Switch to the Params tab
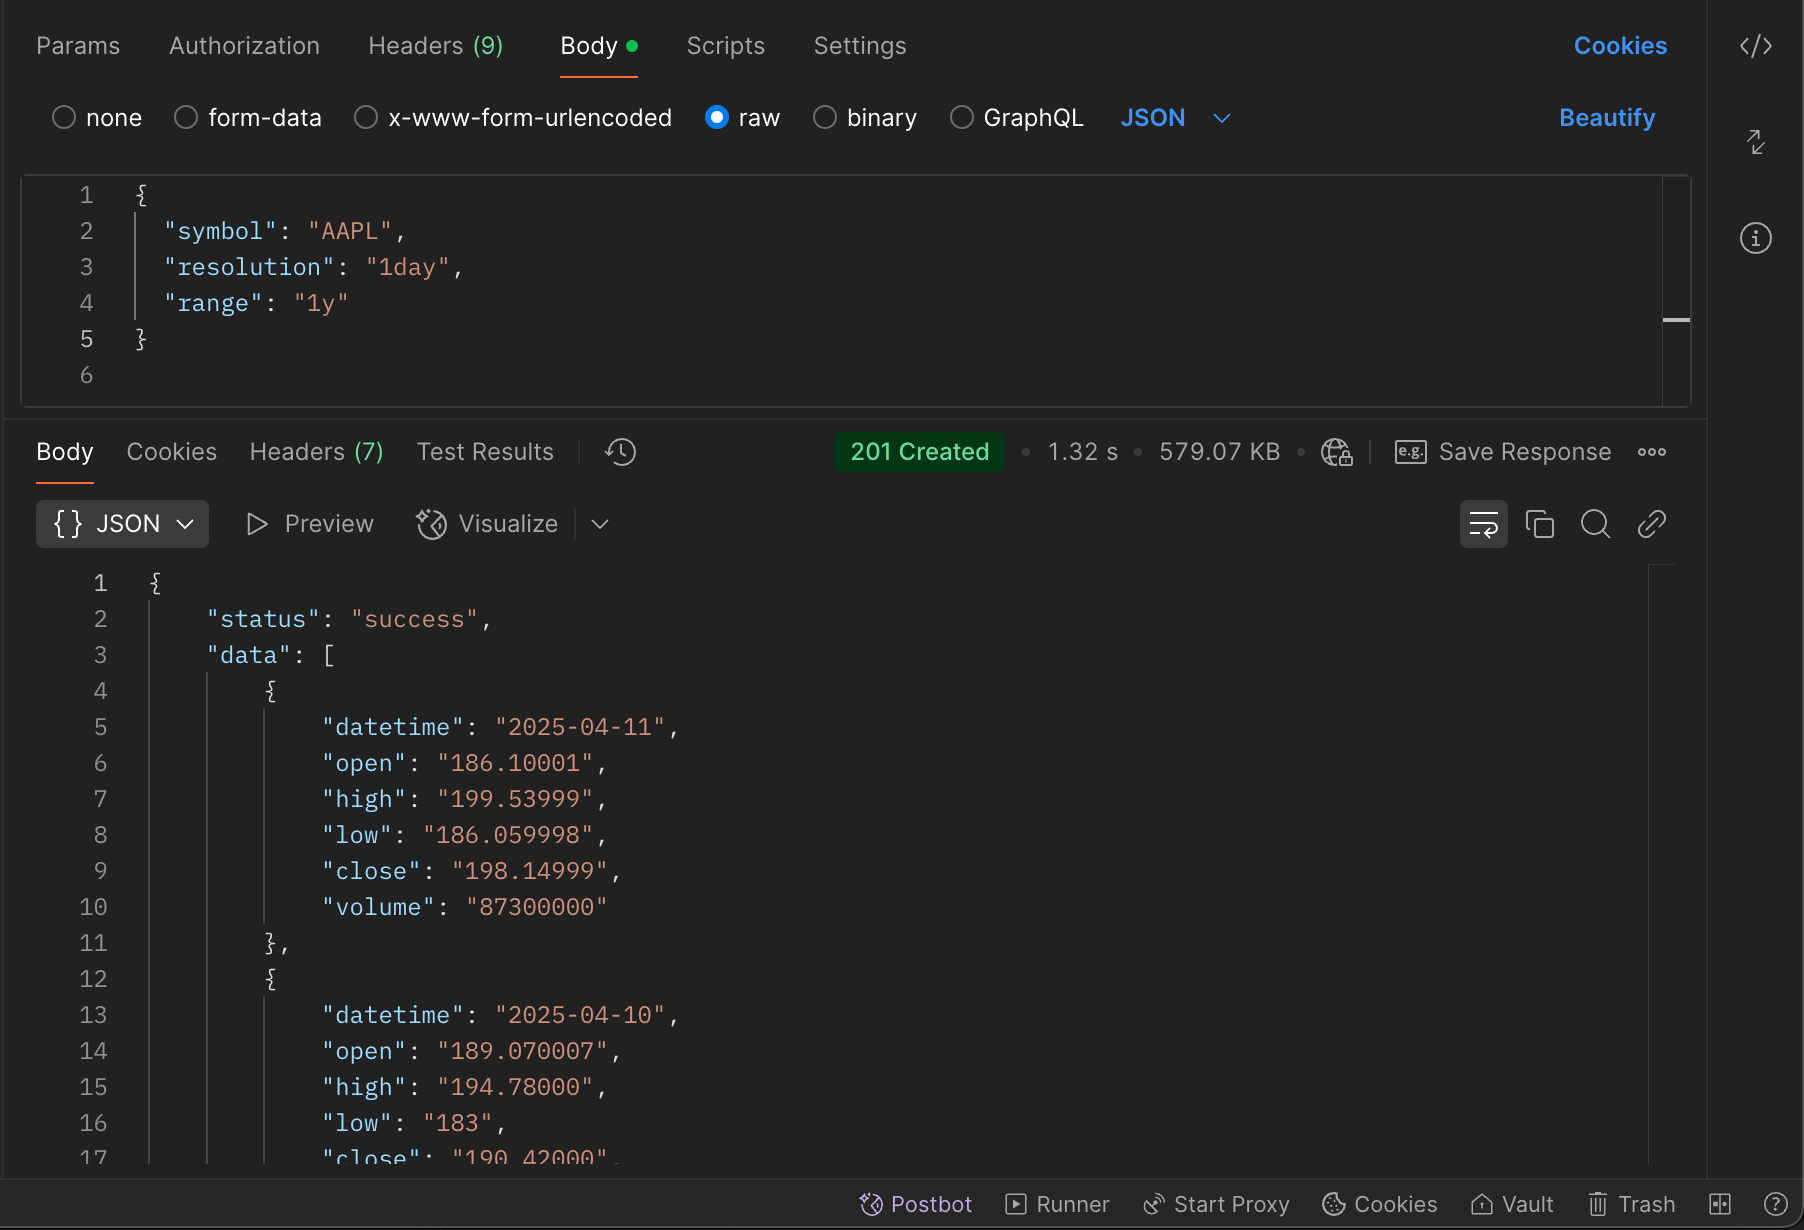Screen dimensions: 1804x1230 coord(78,46)
